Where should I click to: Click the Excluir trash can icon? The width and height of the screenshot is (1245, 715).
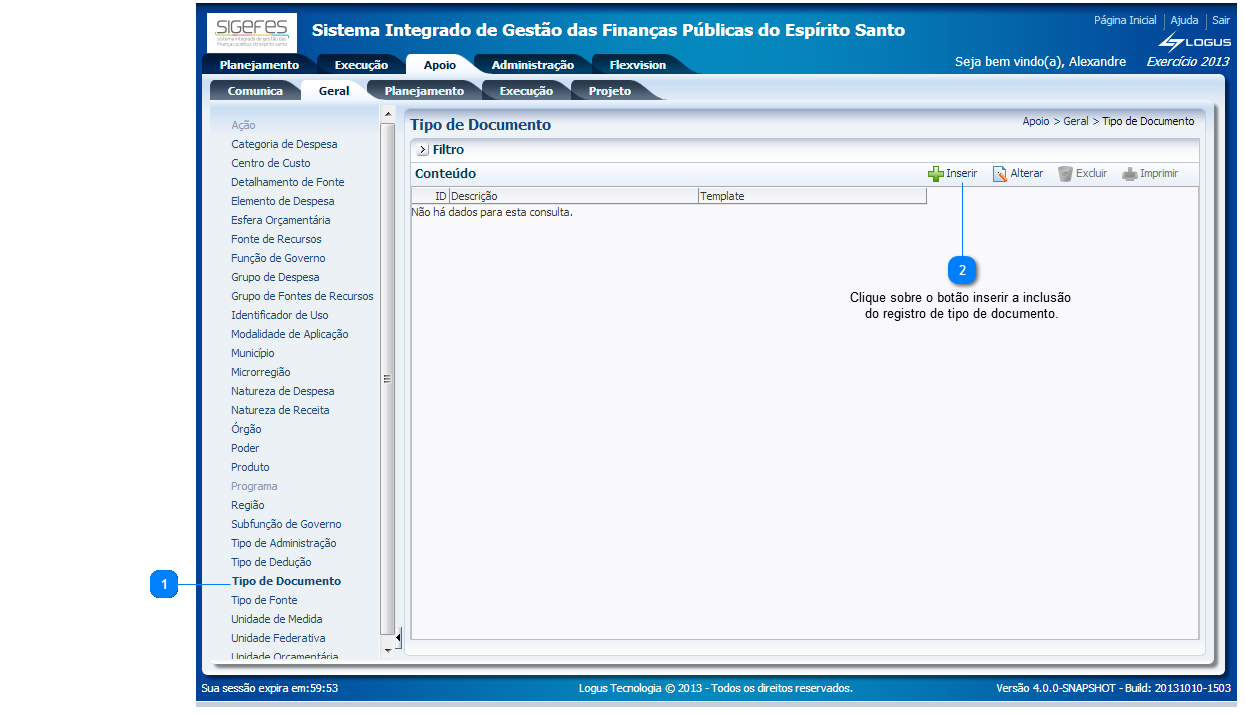pyautogui.click(x=1065, y=174)
